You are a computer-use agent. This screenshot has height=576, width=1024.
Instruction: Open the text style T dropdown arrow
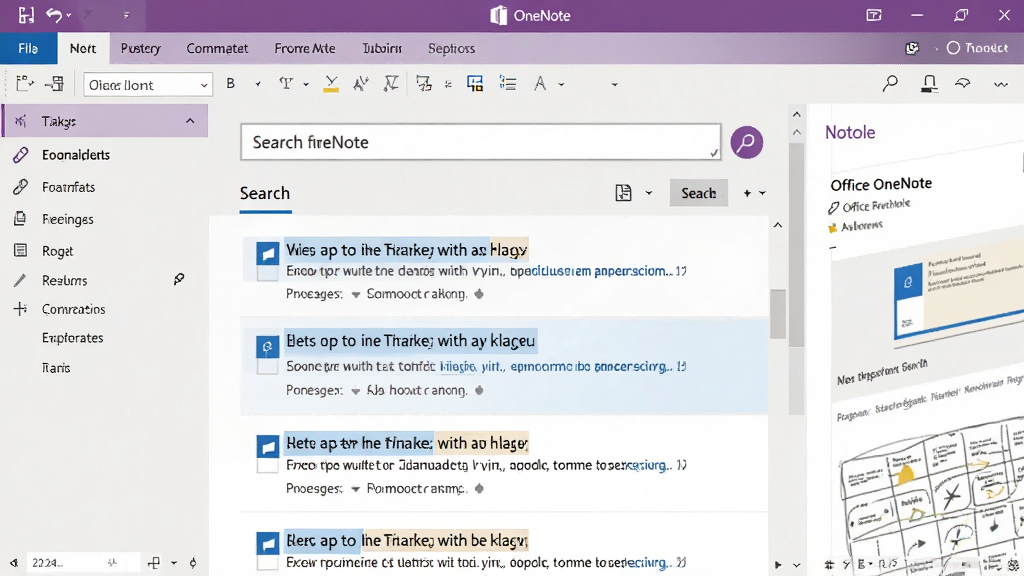306,84
